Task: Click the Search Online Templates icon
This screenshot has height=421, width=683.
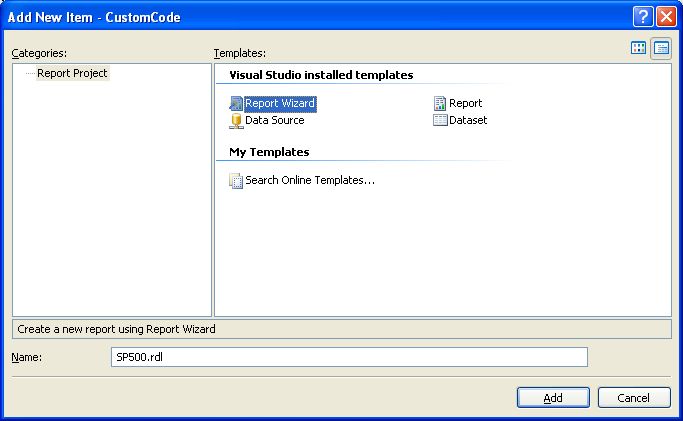Action: 236,181
